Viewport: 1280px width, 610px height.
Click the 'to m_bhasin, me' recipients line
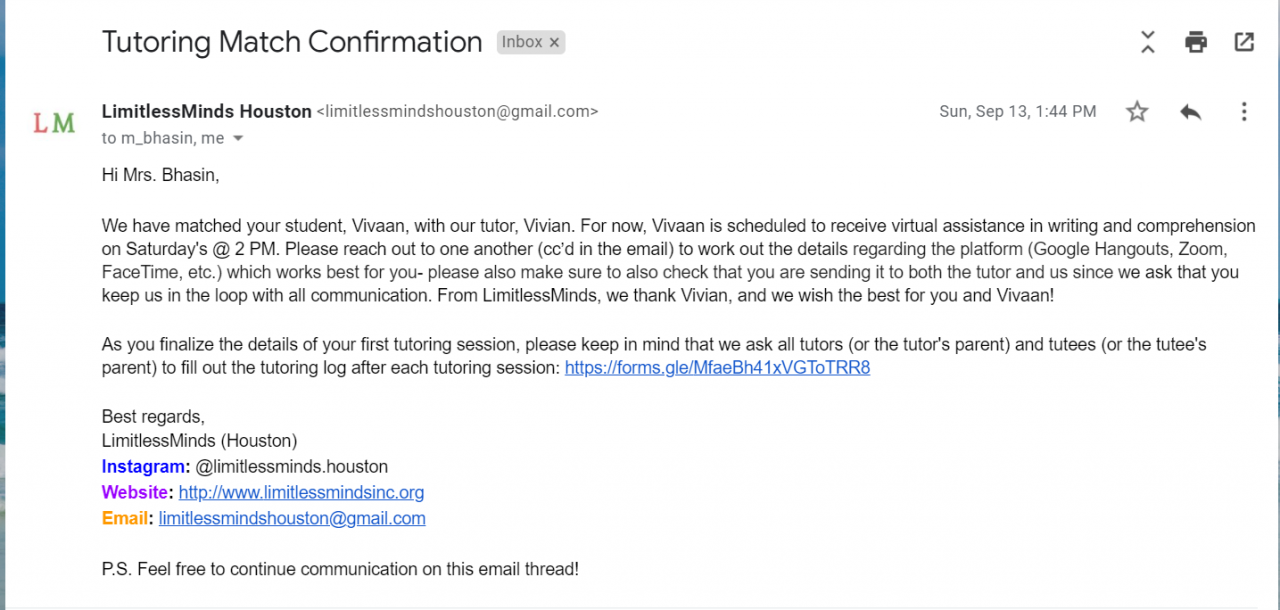coord(164,138)
